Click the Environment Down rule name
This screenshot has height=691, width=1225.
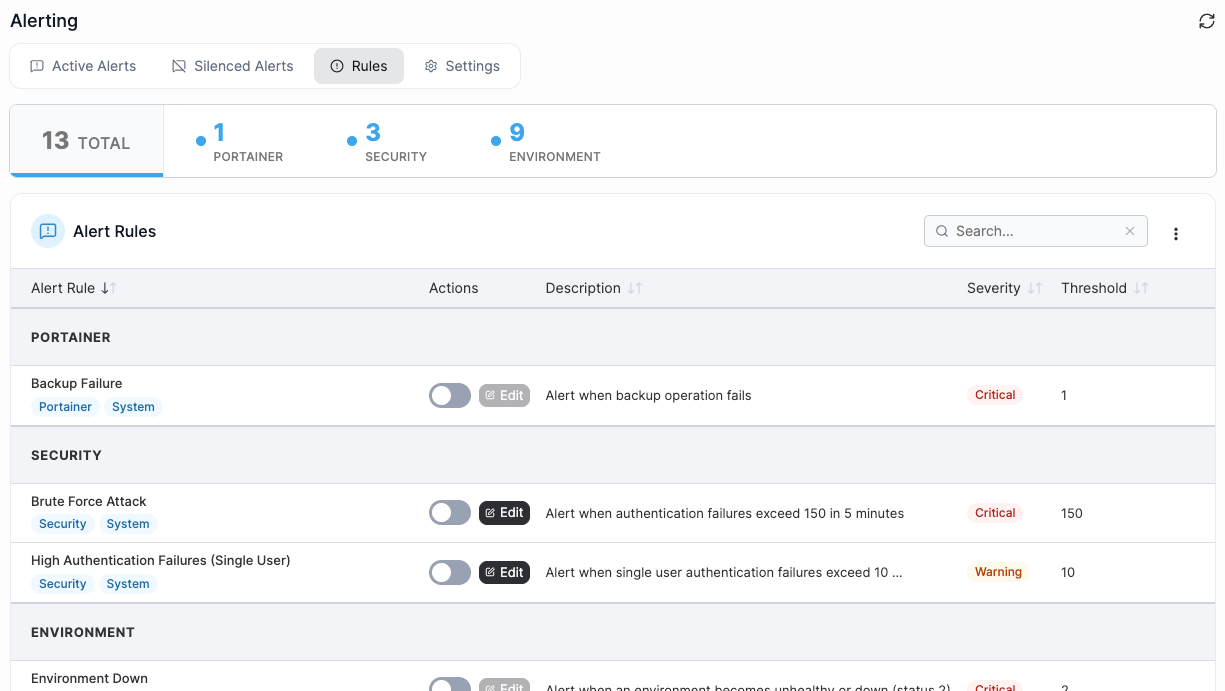coord(89,678)
